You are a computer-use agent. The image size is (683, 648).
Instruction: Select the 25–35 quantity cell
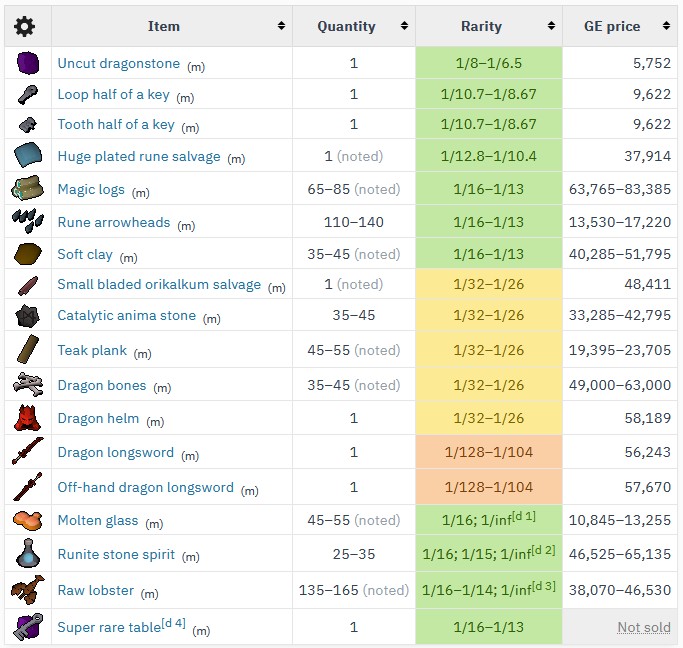point(354,554)
